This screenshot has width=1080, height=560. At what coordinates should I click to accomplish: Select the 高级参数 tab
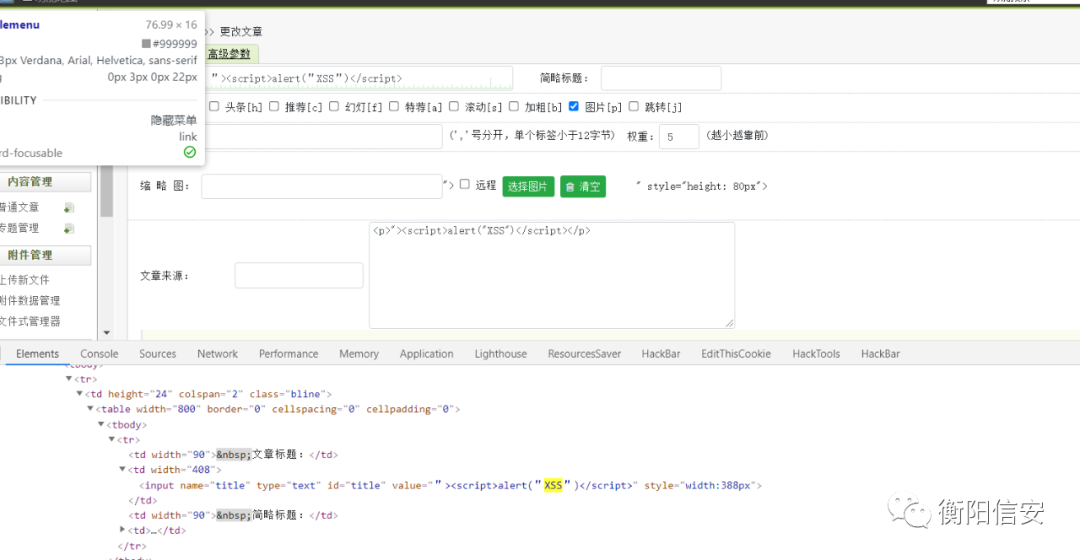click(x=229, y=54)
